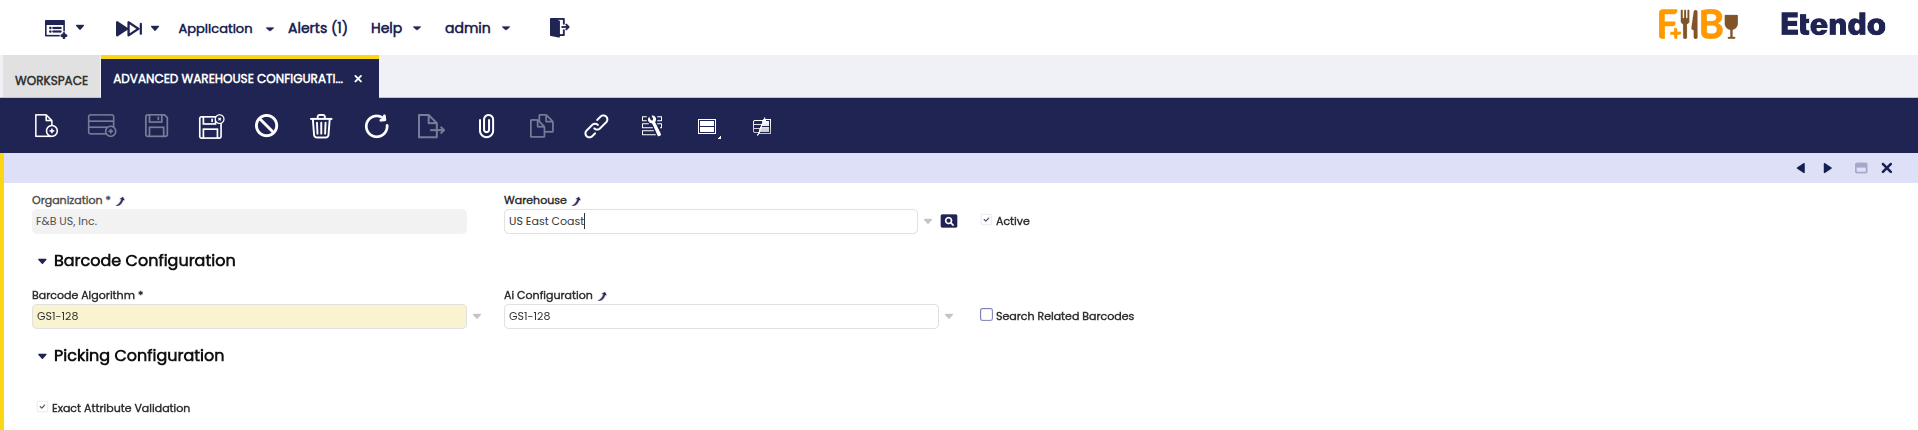Click the logout icon in top bar
Image resolution: width=1918 pixels, height=430 pixels.
coord(559,28)
